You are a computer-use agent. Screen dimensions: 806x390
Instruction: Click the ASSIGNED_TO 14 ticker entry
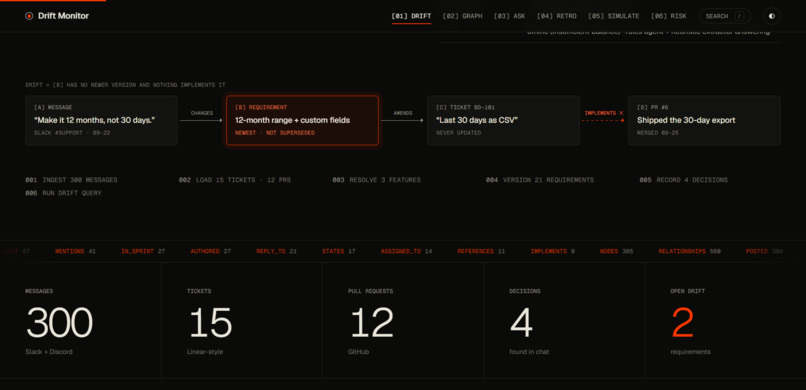pos(407,251)
